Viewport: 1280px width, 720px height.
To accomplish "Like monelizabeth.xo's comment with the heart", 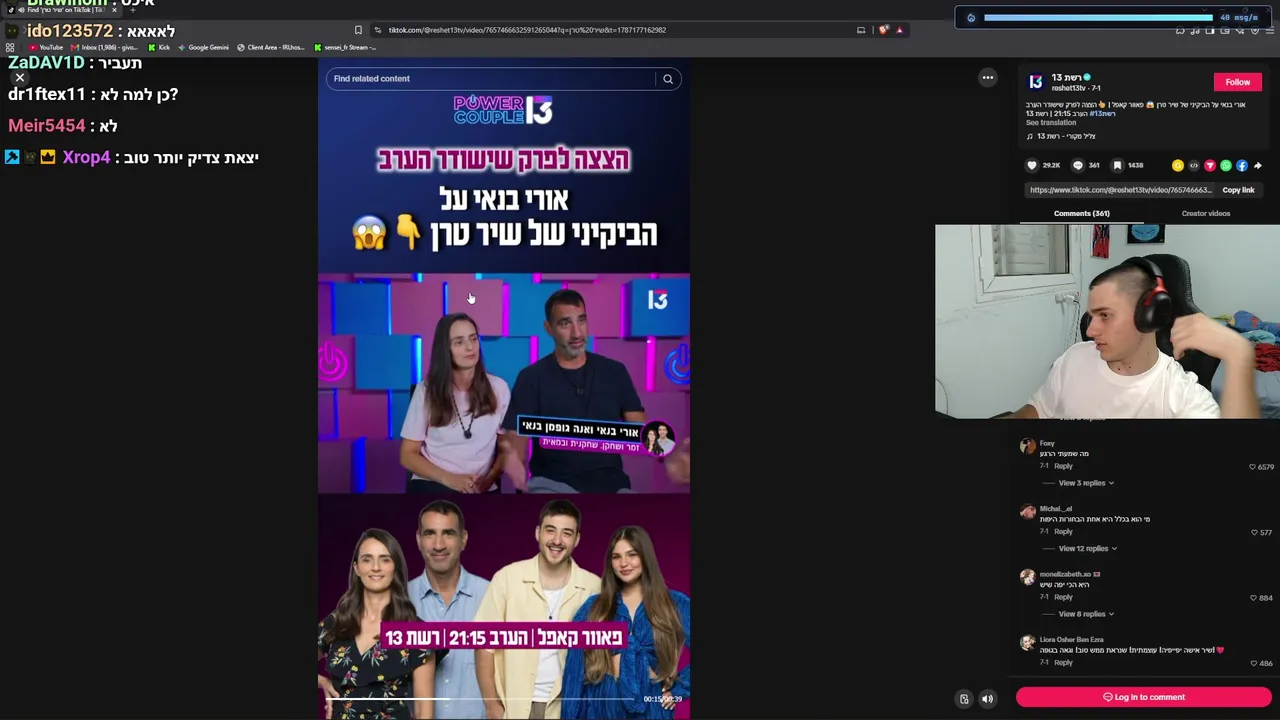I will pyautogui.click(x=1253, y=598).
